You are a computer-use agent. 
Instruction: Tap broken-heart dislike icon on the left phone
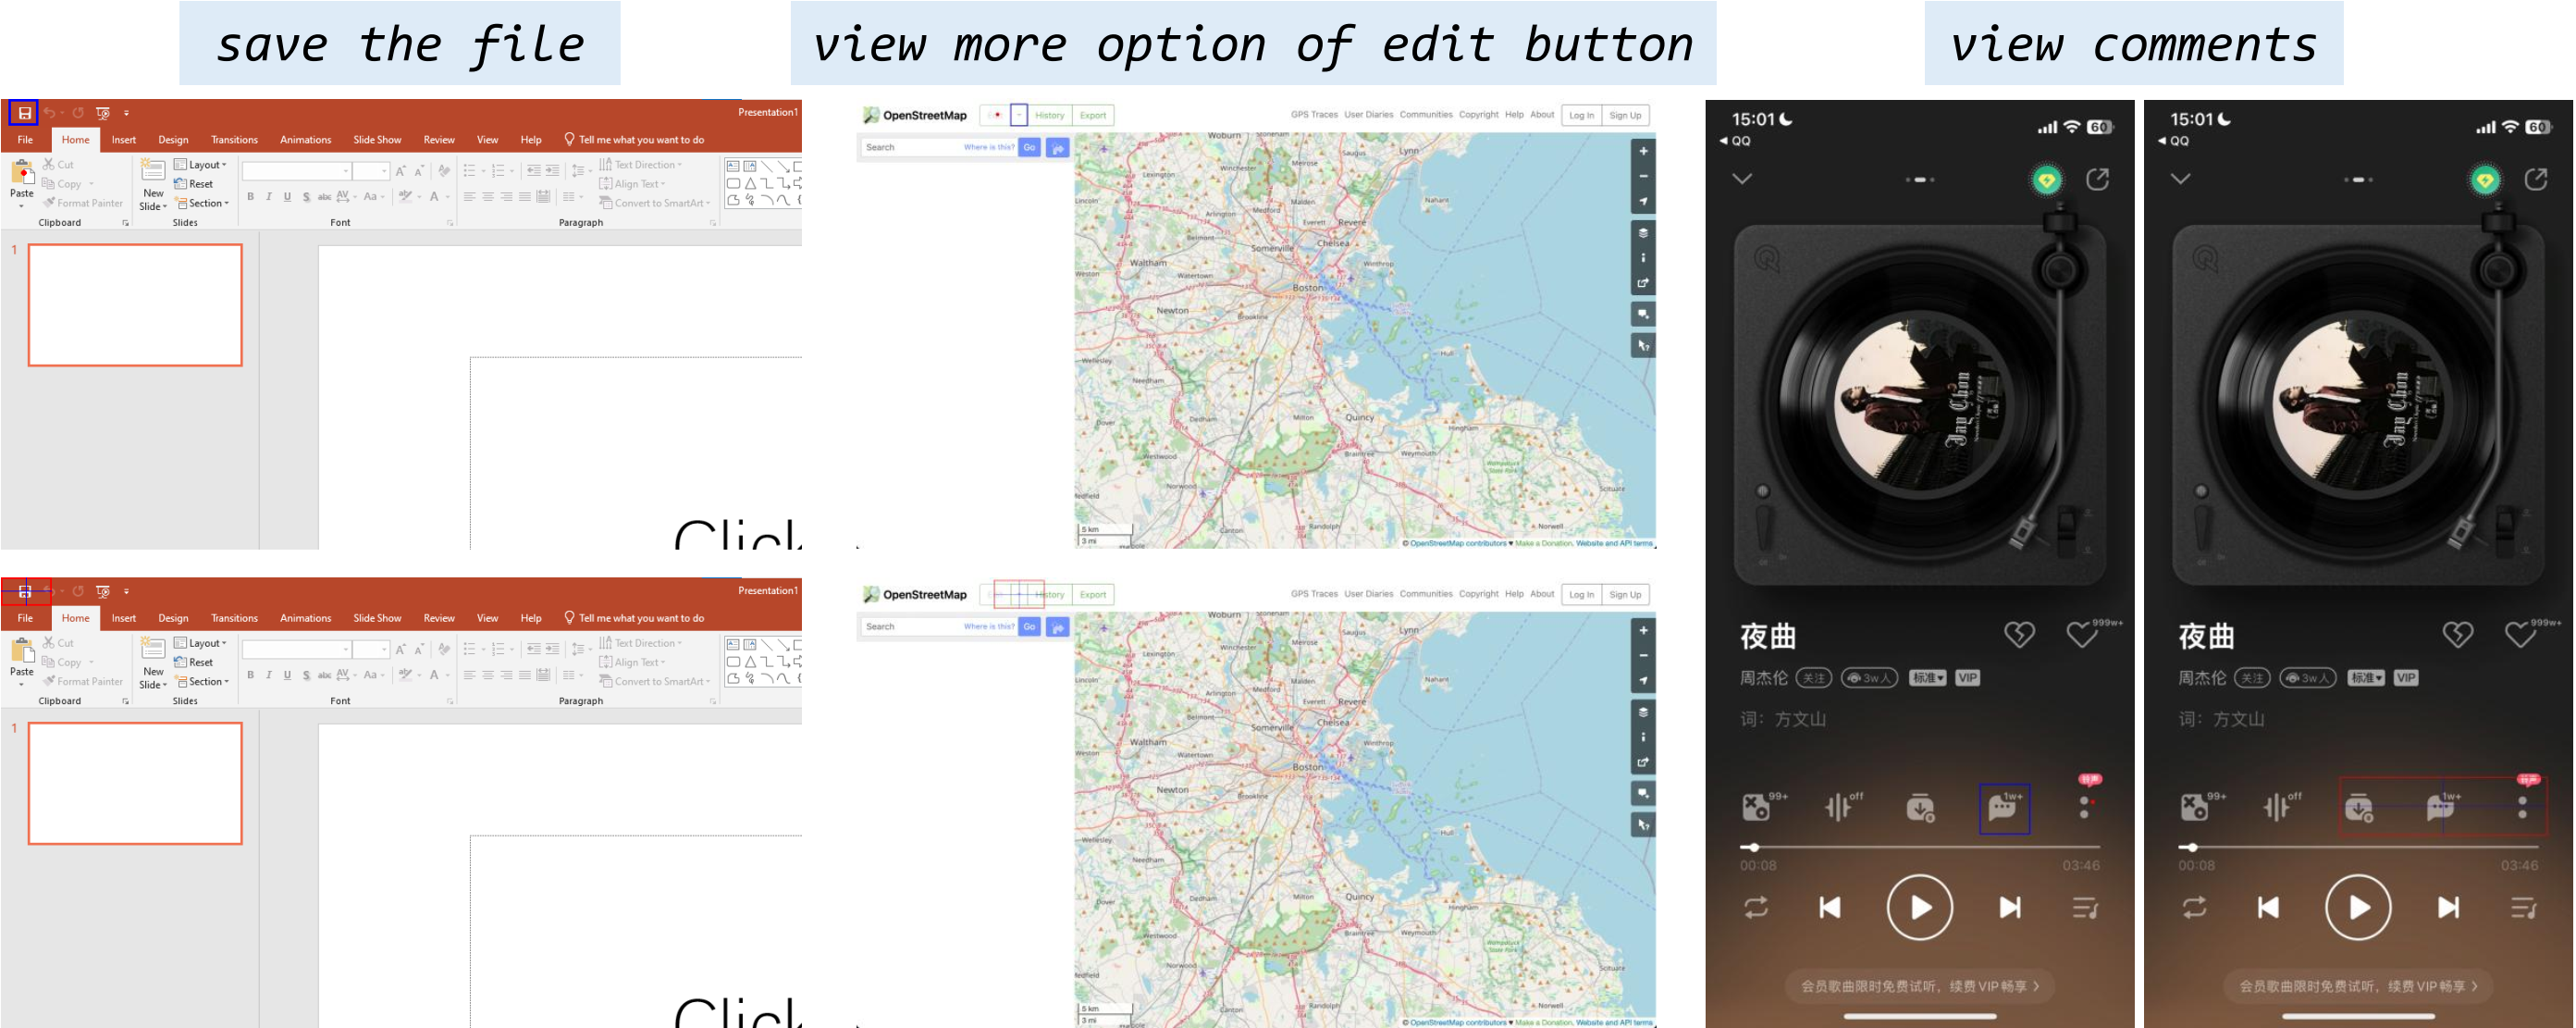(2019, 634)
